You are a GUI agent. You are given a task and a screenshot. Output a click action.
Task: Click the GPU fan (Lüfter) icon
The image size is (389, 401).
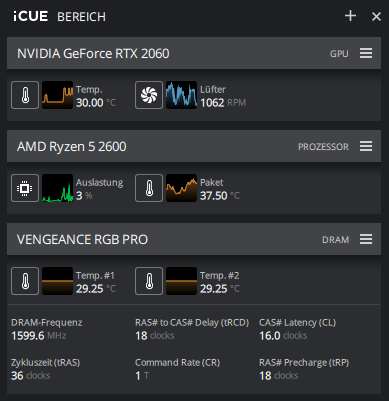tap(149, 95)
